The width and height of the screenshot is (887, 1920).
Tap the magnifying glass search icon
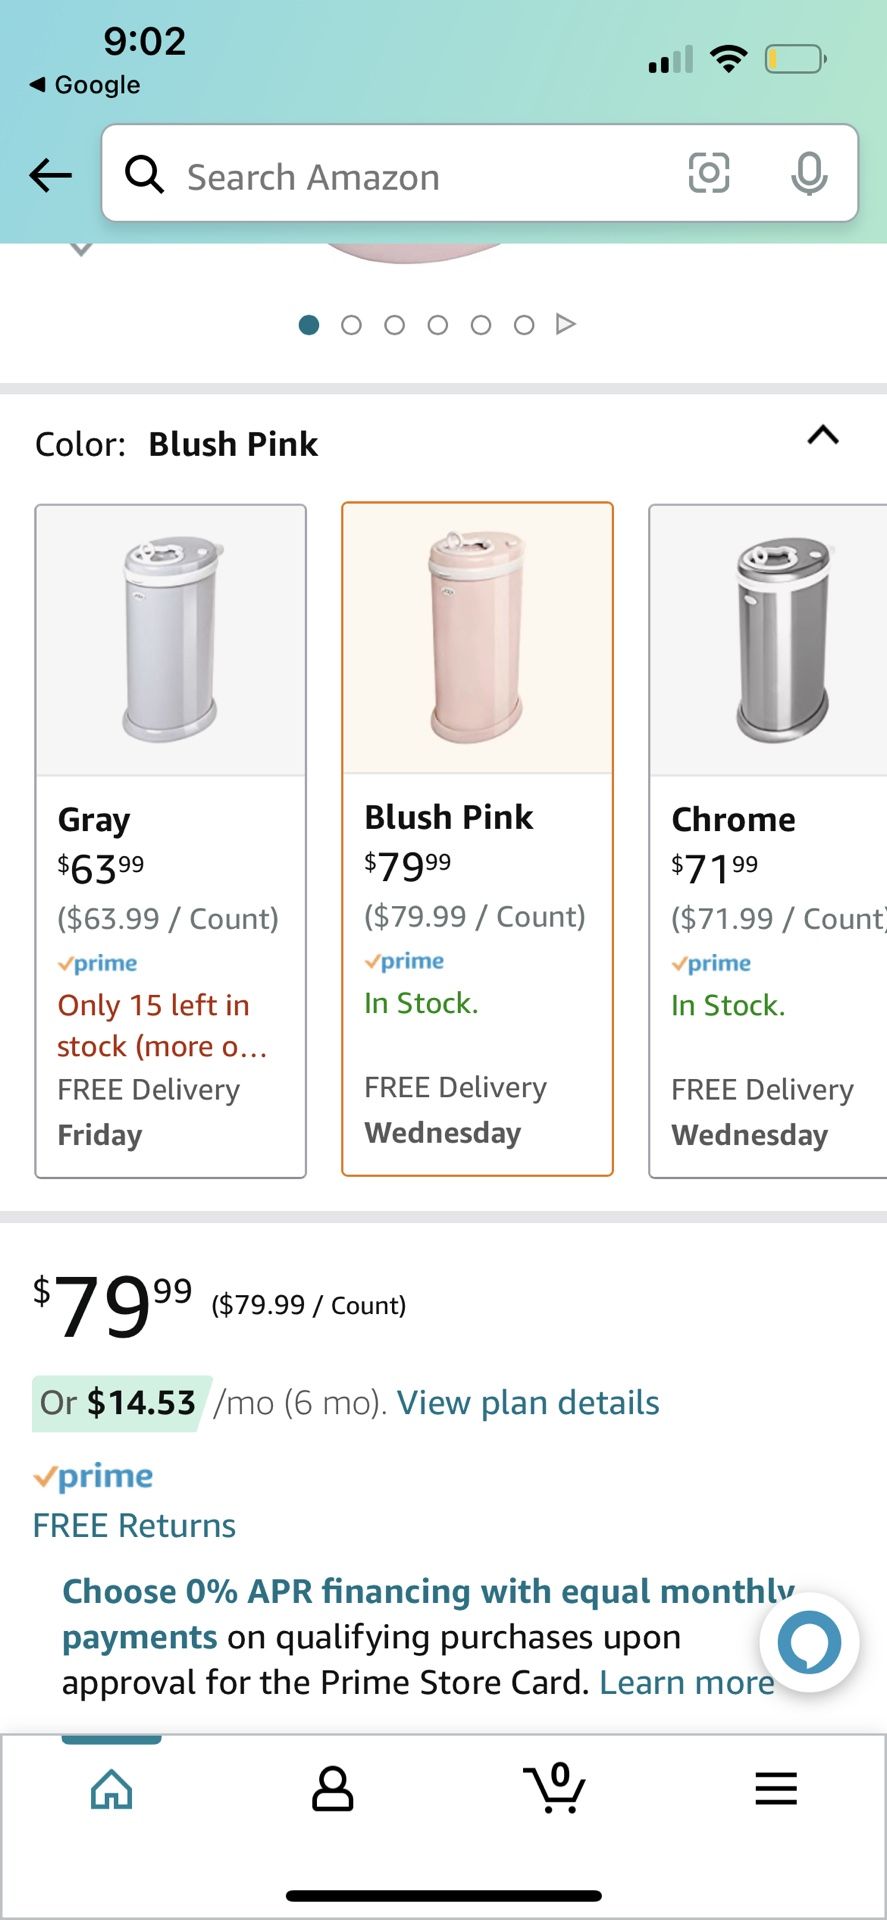click(x=144, y=174)
